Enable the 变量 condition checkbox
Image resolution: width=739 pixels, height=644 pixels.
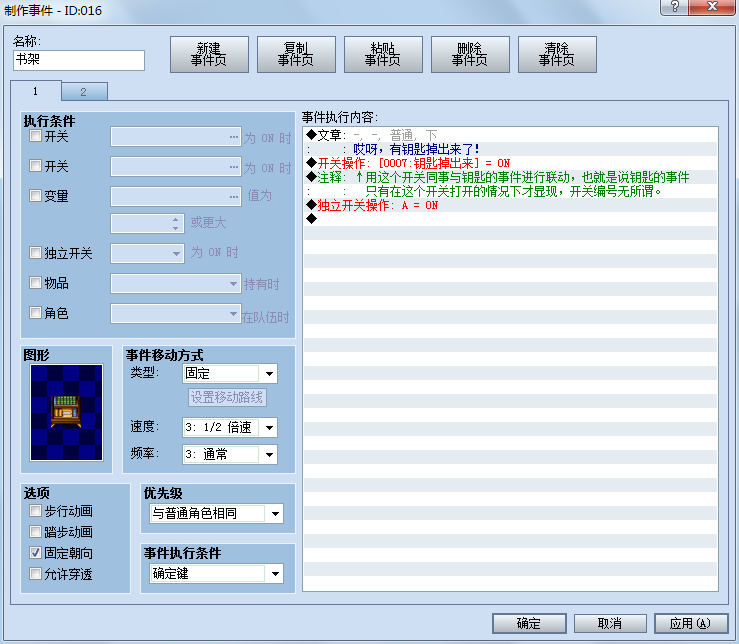coord(35,196)
